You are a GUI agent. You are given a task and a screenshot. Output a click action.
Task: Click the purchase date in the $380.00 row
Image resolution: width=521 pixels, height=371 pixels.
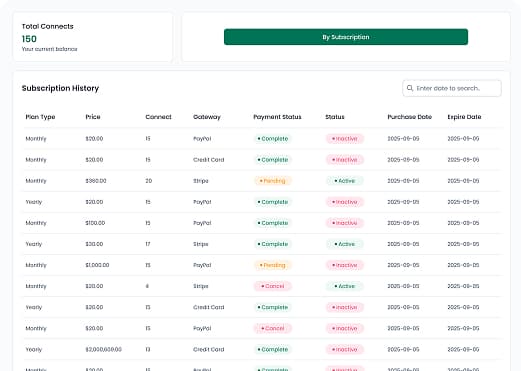coord(403,181)
